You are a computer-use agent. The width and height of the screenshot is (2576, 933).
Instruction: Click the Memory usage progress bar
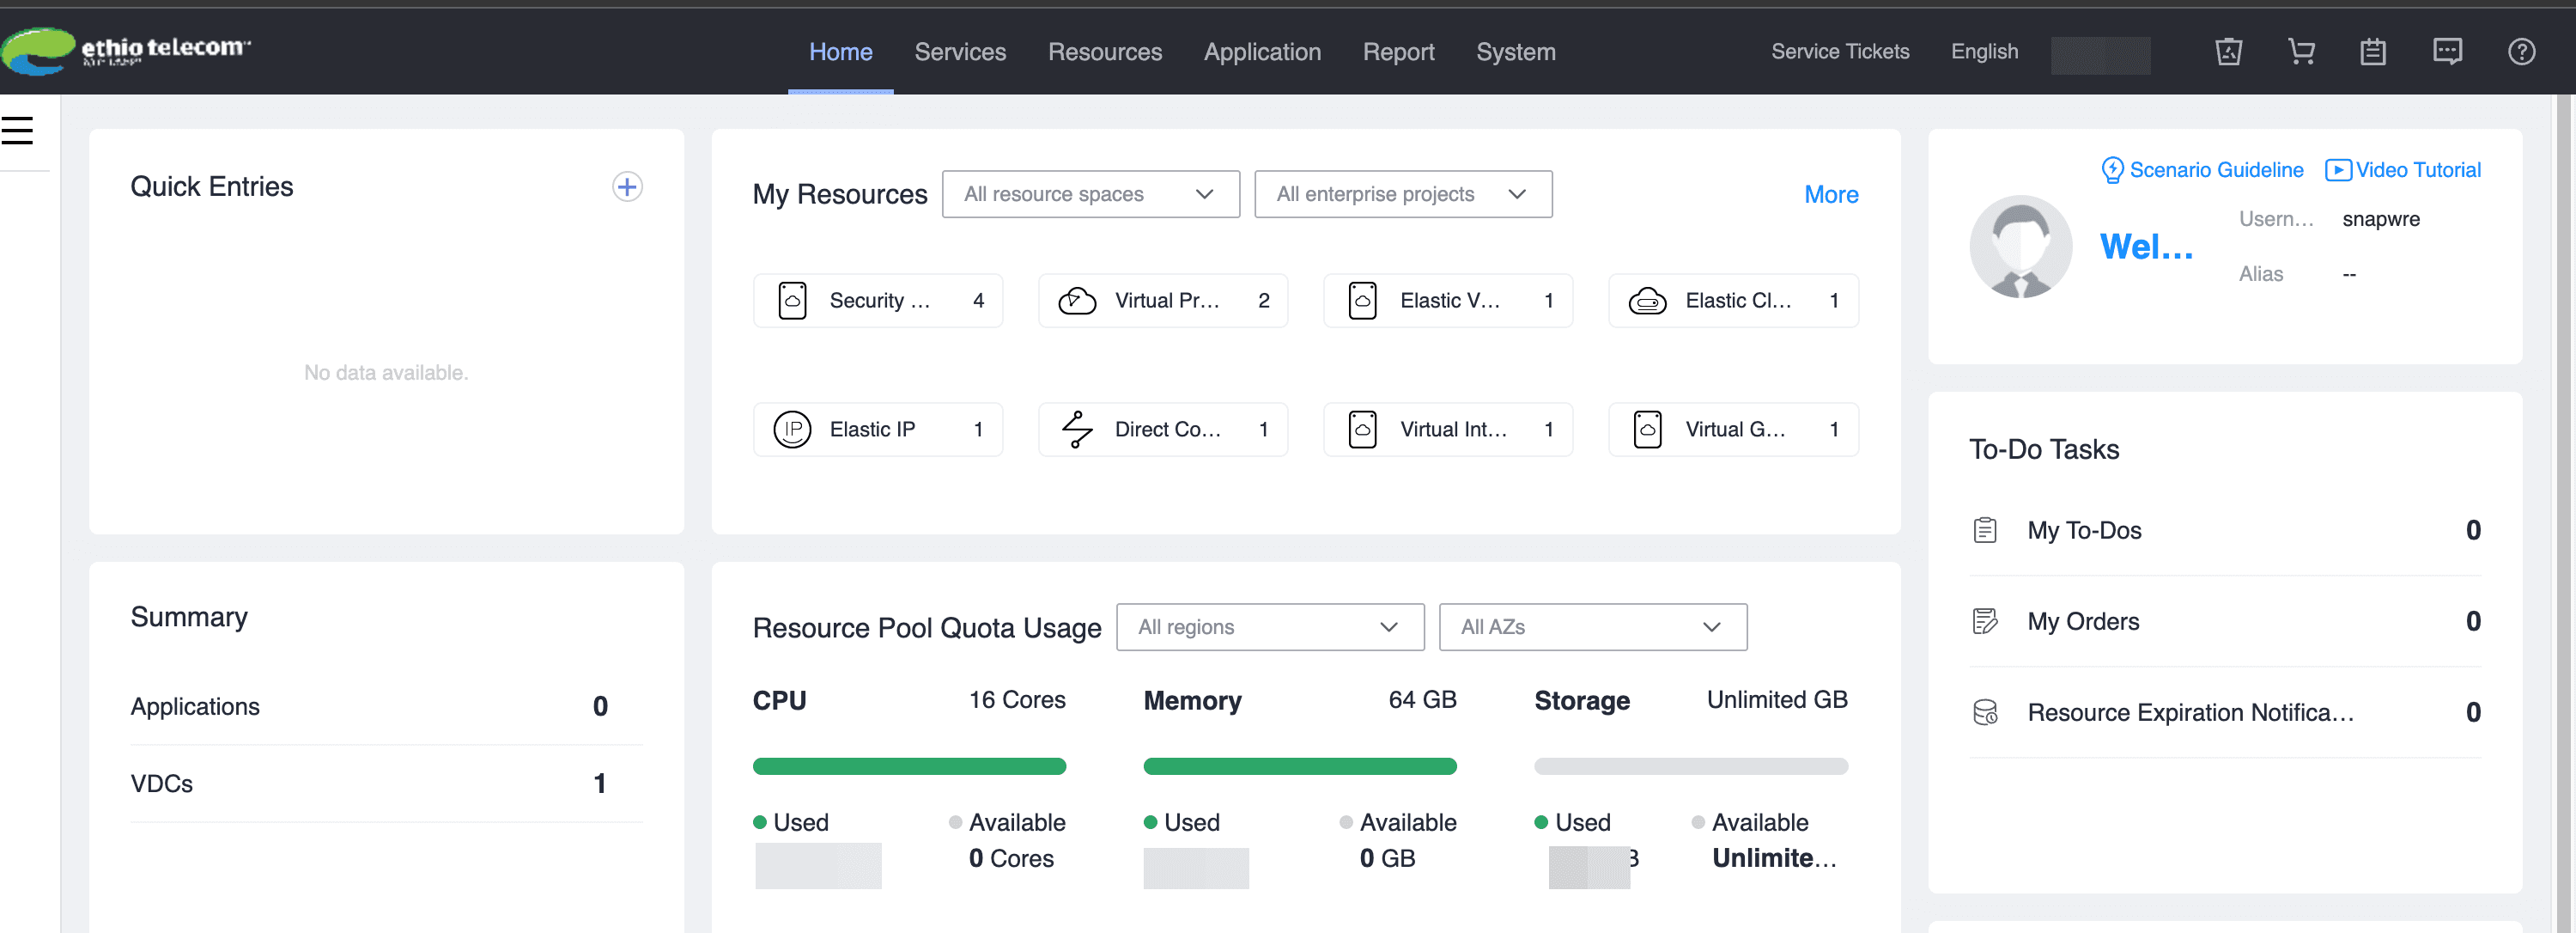1300,767
